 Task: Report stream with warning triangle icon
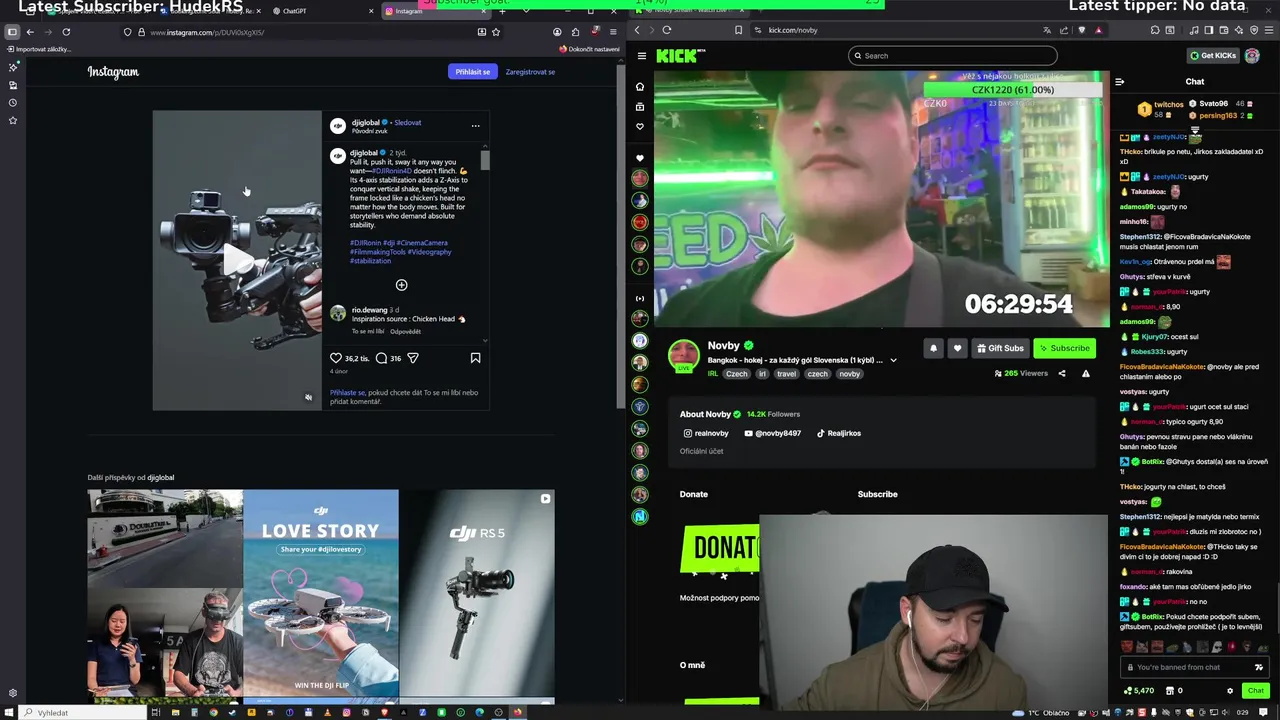pyautogui.click(x=1086, y=373)
